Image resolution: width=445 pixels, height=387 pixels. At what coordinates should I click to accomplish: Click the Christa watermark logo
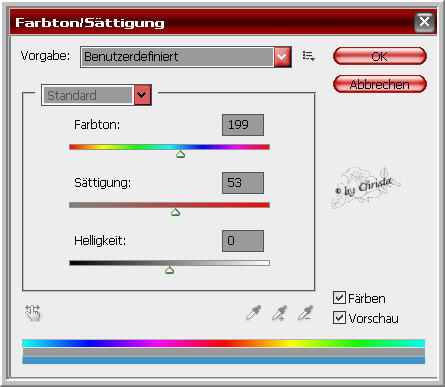[x=366, y=187]
